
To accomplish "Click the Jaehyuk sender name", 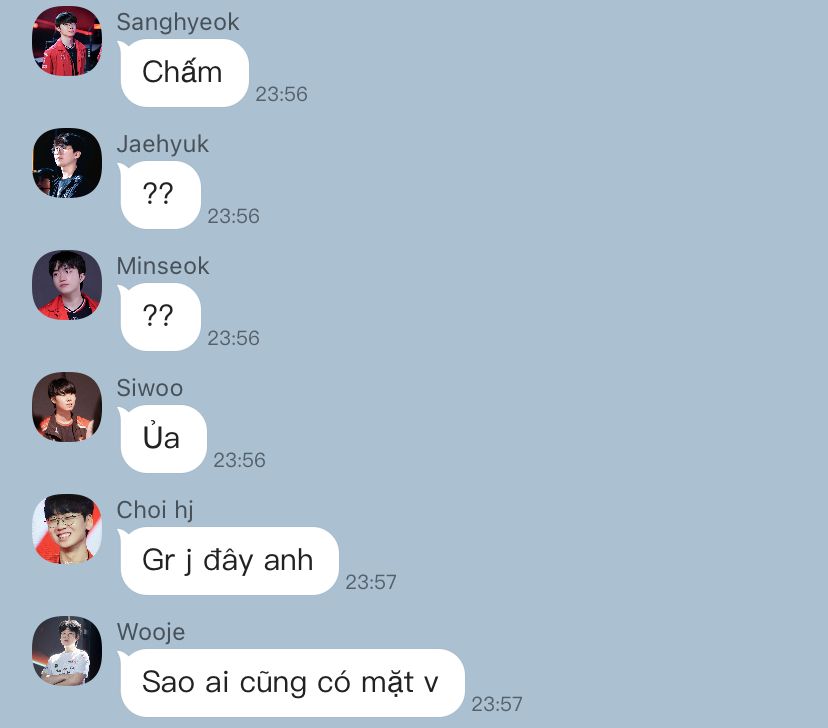I will pyautogui.click(x=163, y=144).
